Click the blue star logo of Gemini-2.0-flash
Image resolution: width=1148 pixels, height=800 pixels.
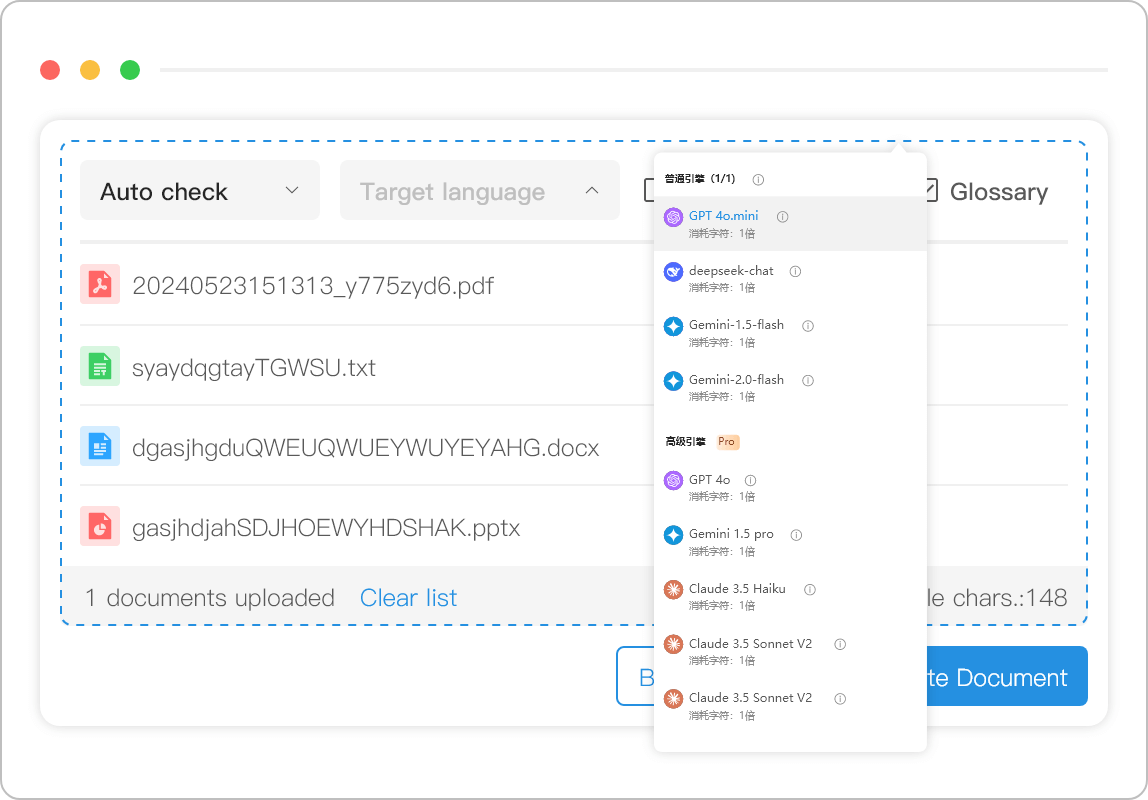pos(674,381)
